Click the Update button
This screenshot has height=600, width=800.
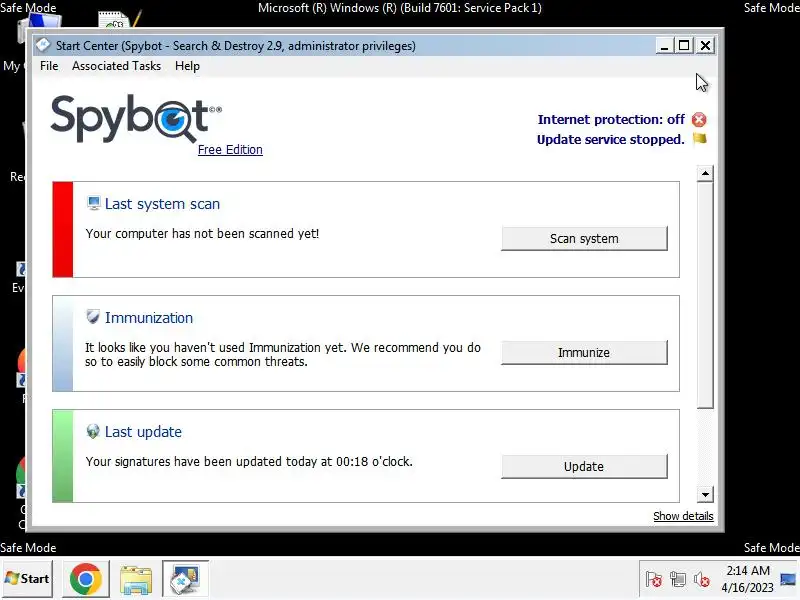click(x=584, y=466)
